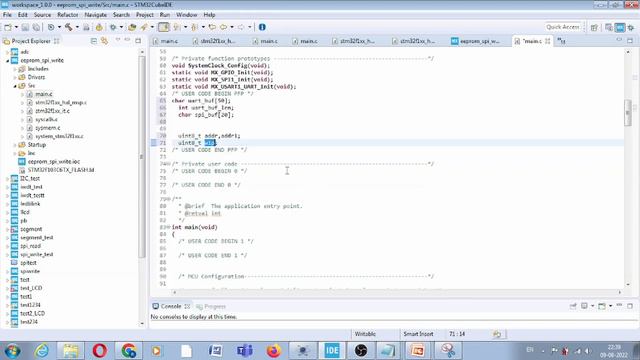Image resolution: width=640 pixels, height=360 pixels.
Task: Click the STM32CubeIDE taskbar icon
Action: coord(331,351)
